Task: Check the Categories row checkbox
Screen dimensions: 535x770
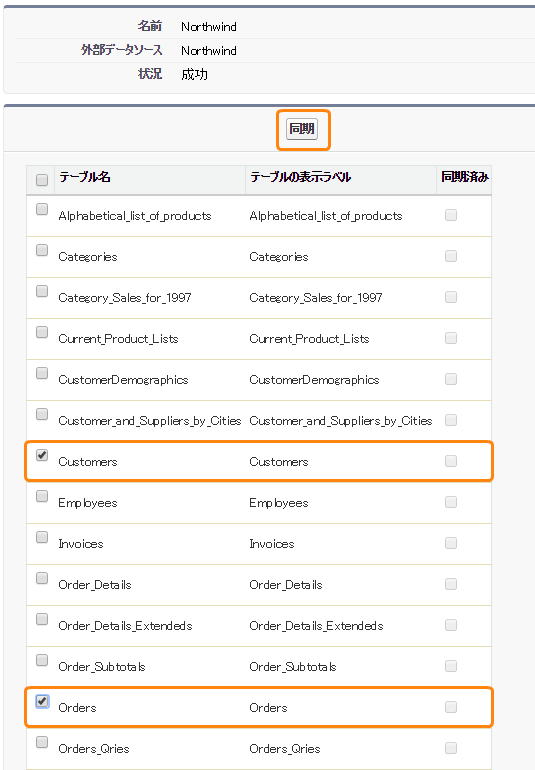Action: pos(42,250)
